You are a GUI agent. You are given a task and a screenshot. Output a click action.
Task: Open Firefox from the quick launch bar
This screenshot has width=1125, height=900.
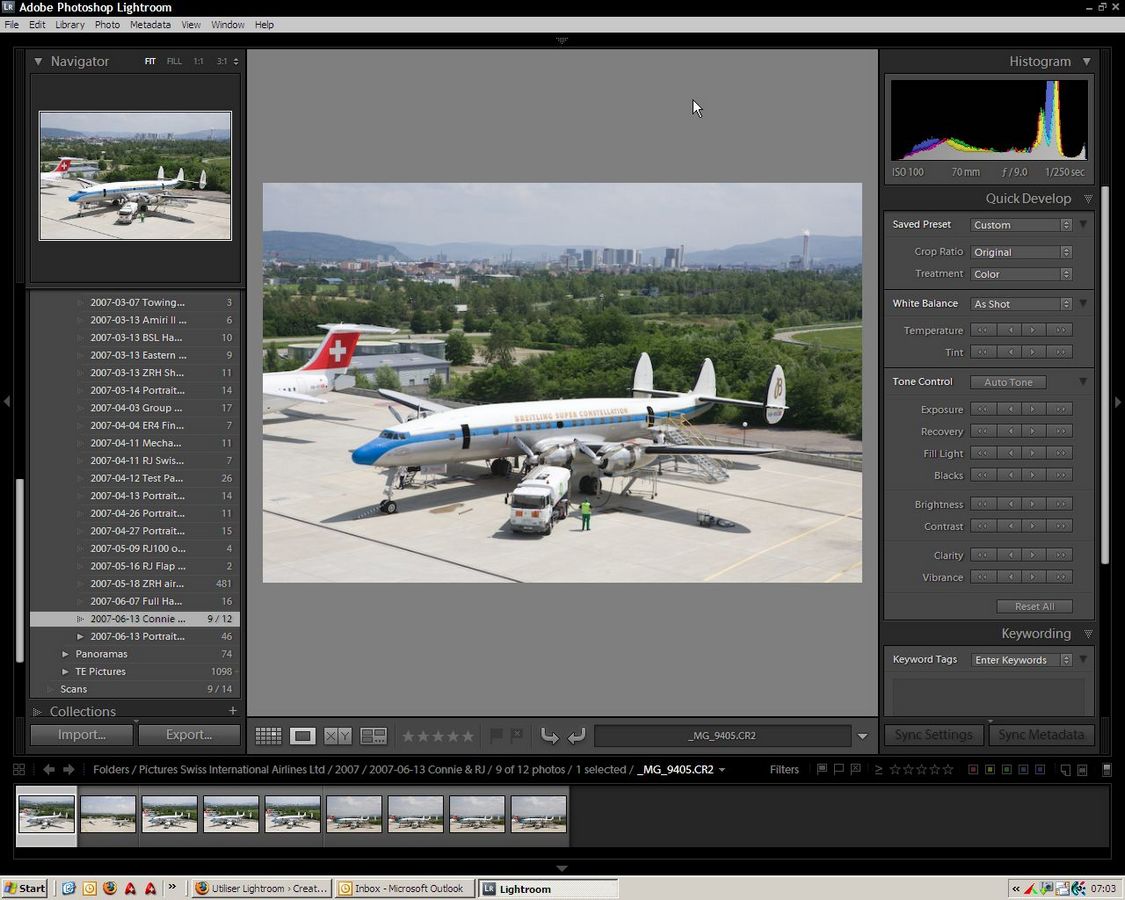click(x=110, y=889)
